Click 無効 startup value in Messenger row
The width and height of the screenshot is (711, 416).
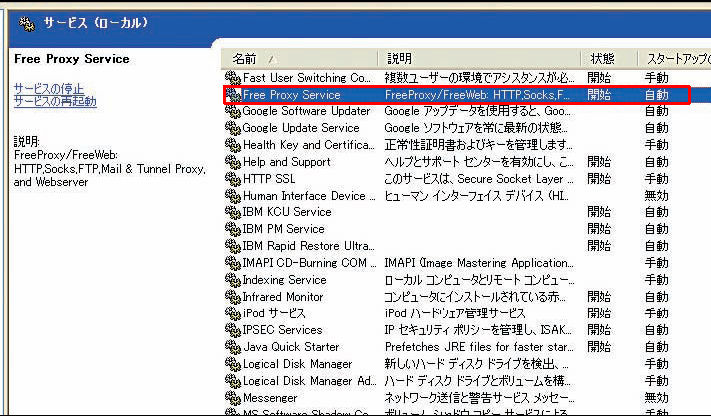pyautogui.click(x=657, y=398)
